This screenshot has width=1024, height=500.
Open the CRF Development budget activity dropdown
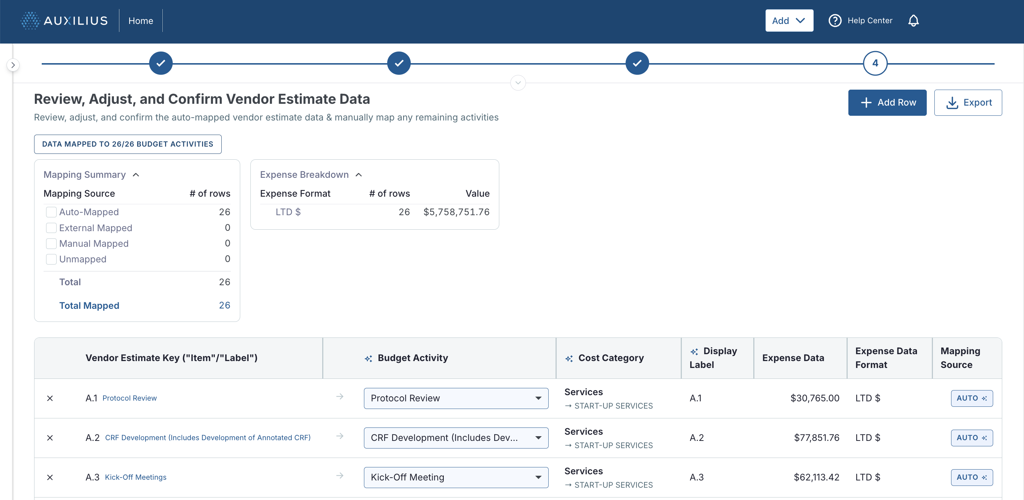[x=456, y=438]
